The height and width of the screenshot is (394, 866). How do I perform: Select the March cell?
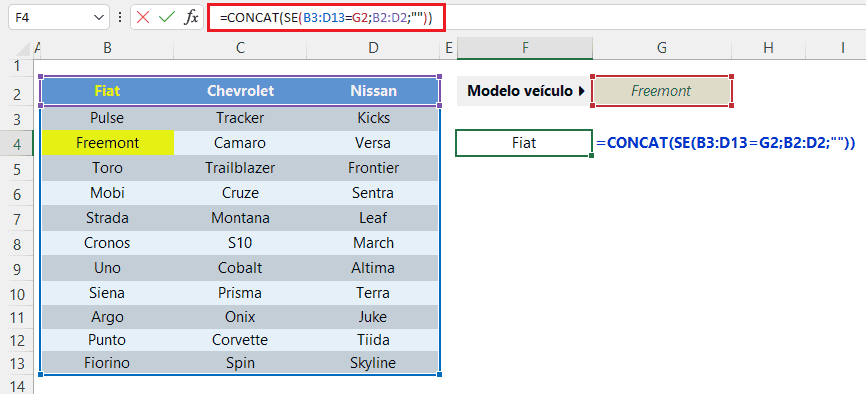pos(373,243)
